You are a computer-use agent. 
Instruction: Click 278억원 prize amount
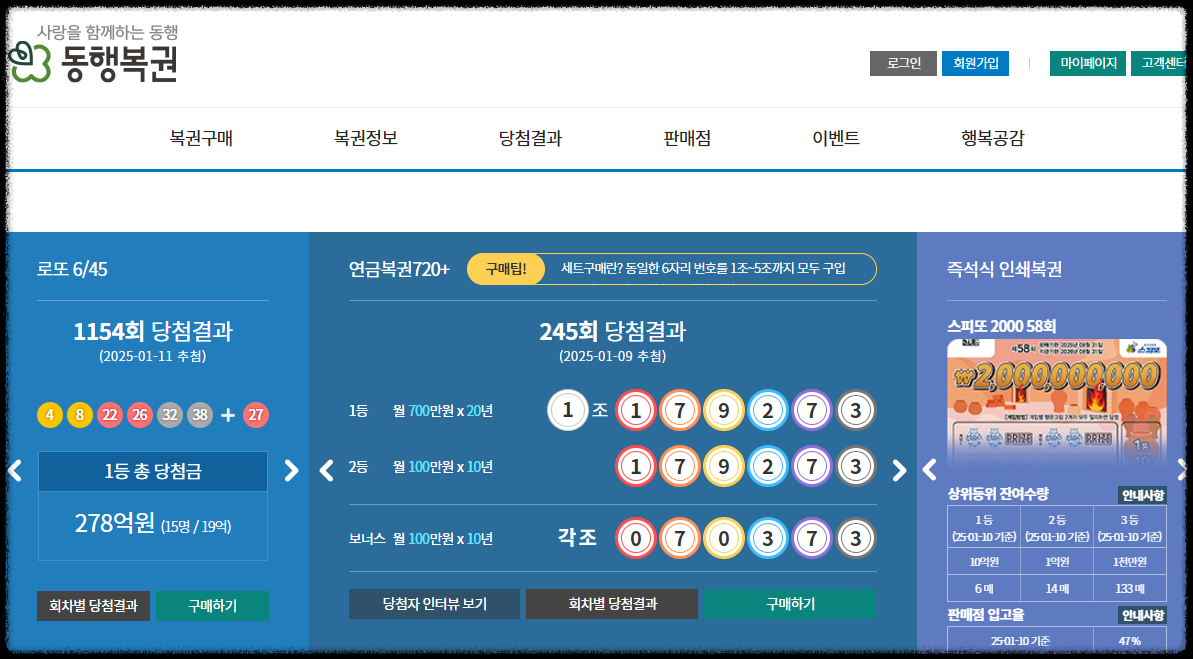click(115, 524)
